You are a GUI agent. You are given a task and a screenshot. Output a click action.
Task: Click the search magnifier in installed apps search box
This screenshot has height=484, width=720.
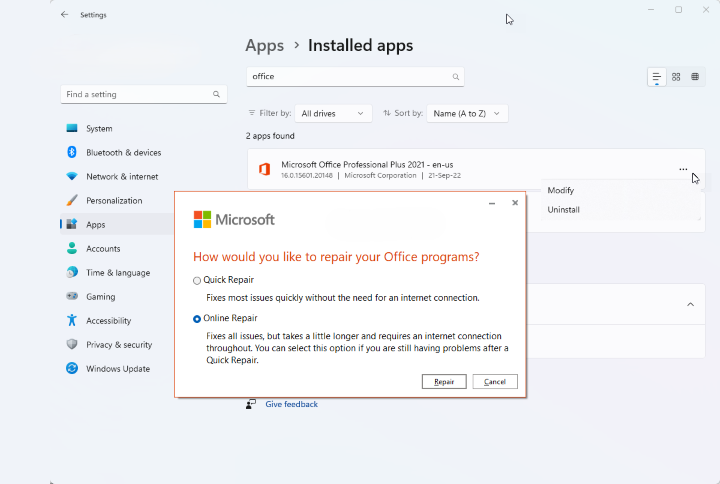click(x=456, y=77)
